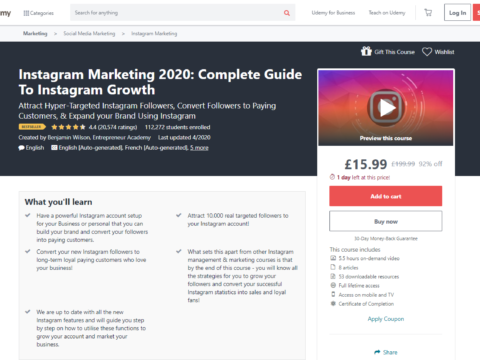The height and width of the screenshot is (360, 480).
Task: Click the mobile and TV access icon
Action: click(333, 294)
